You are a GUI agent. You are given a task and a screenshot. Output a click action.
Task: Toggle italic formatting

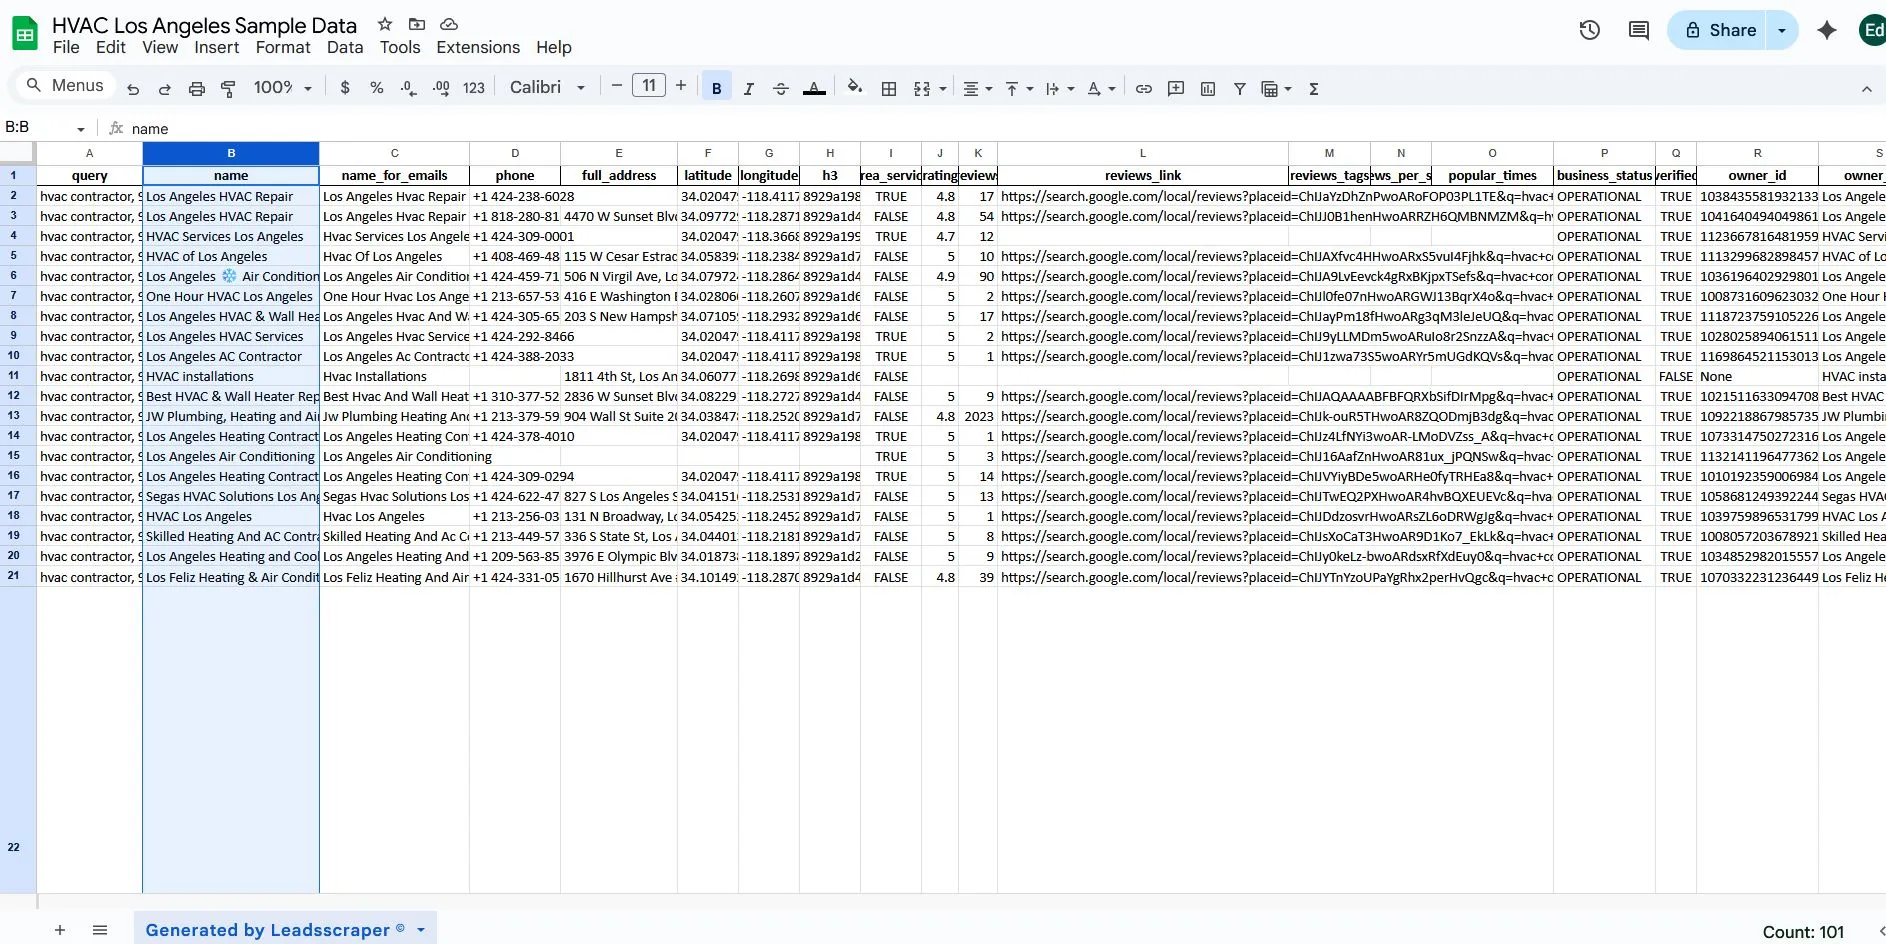click(x=749, y=89)
